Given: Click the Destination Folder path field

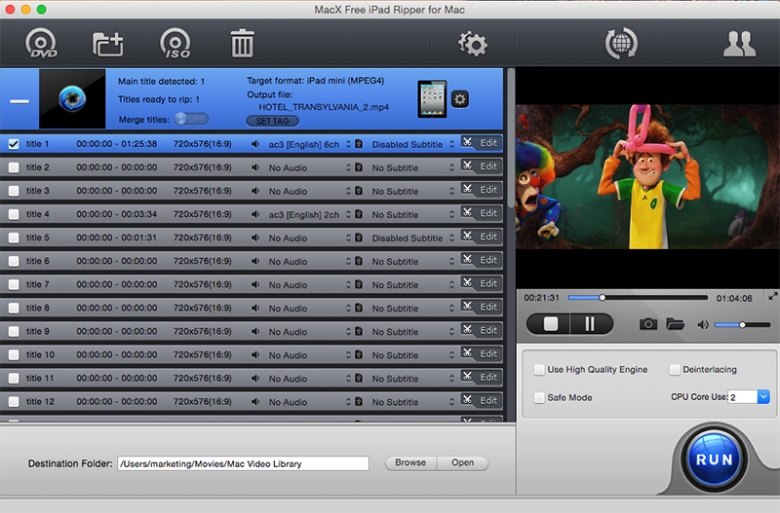Looking at the screenshot, I should pyautogui.click(x=243, y=464).
